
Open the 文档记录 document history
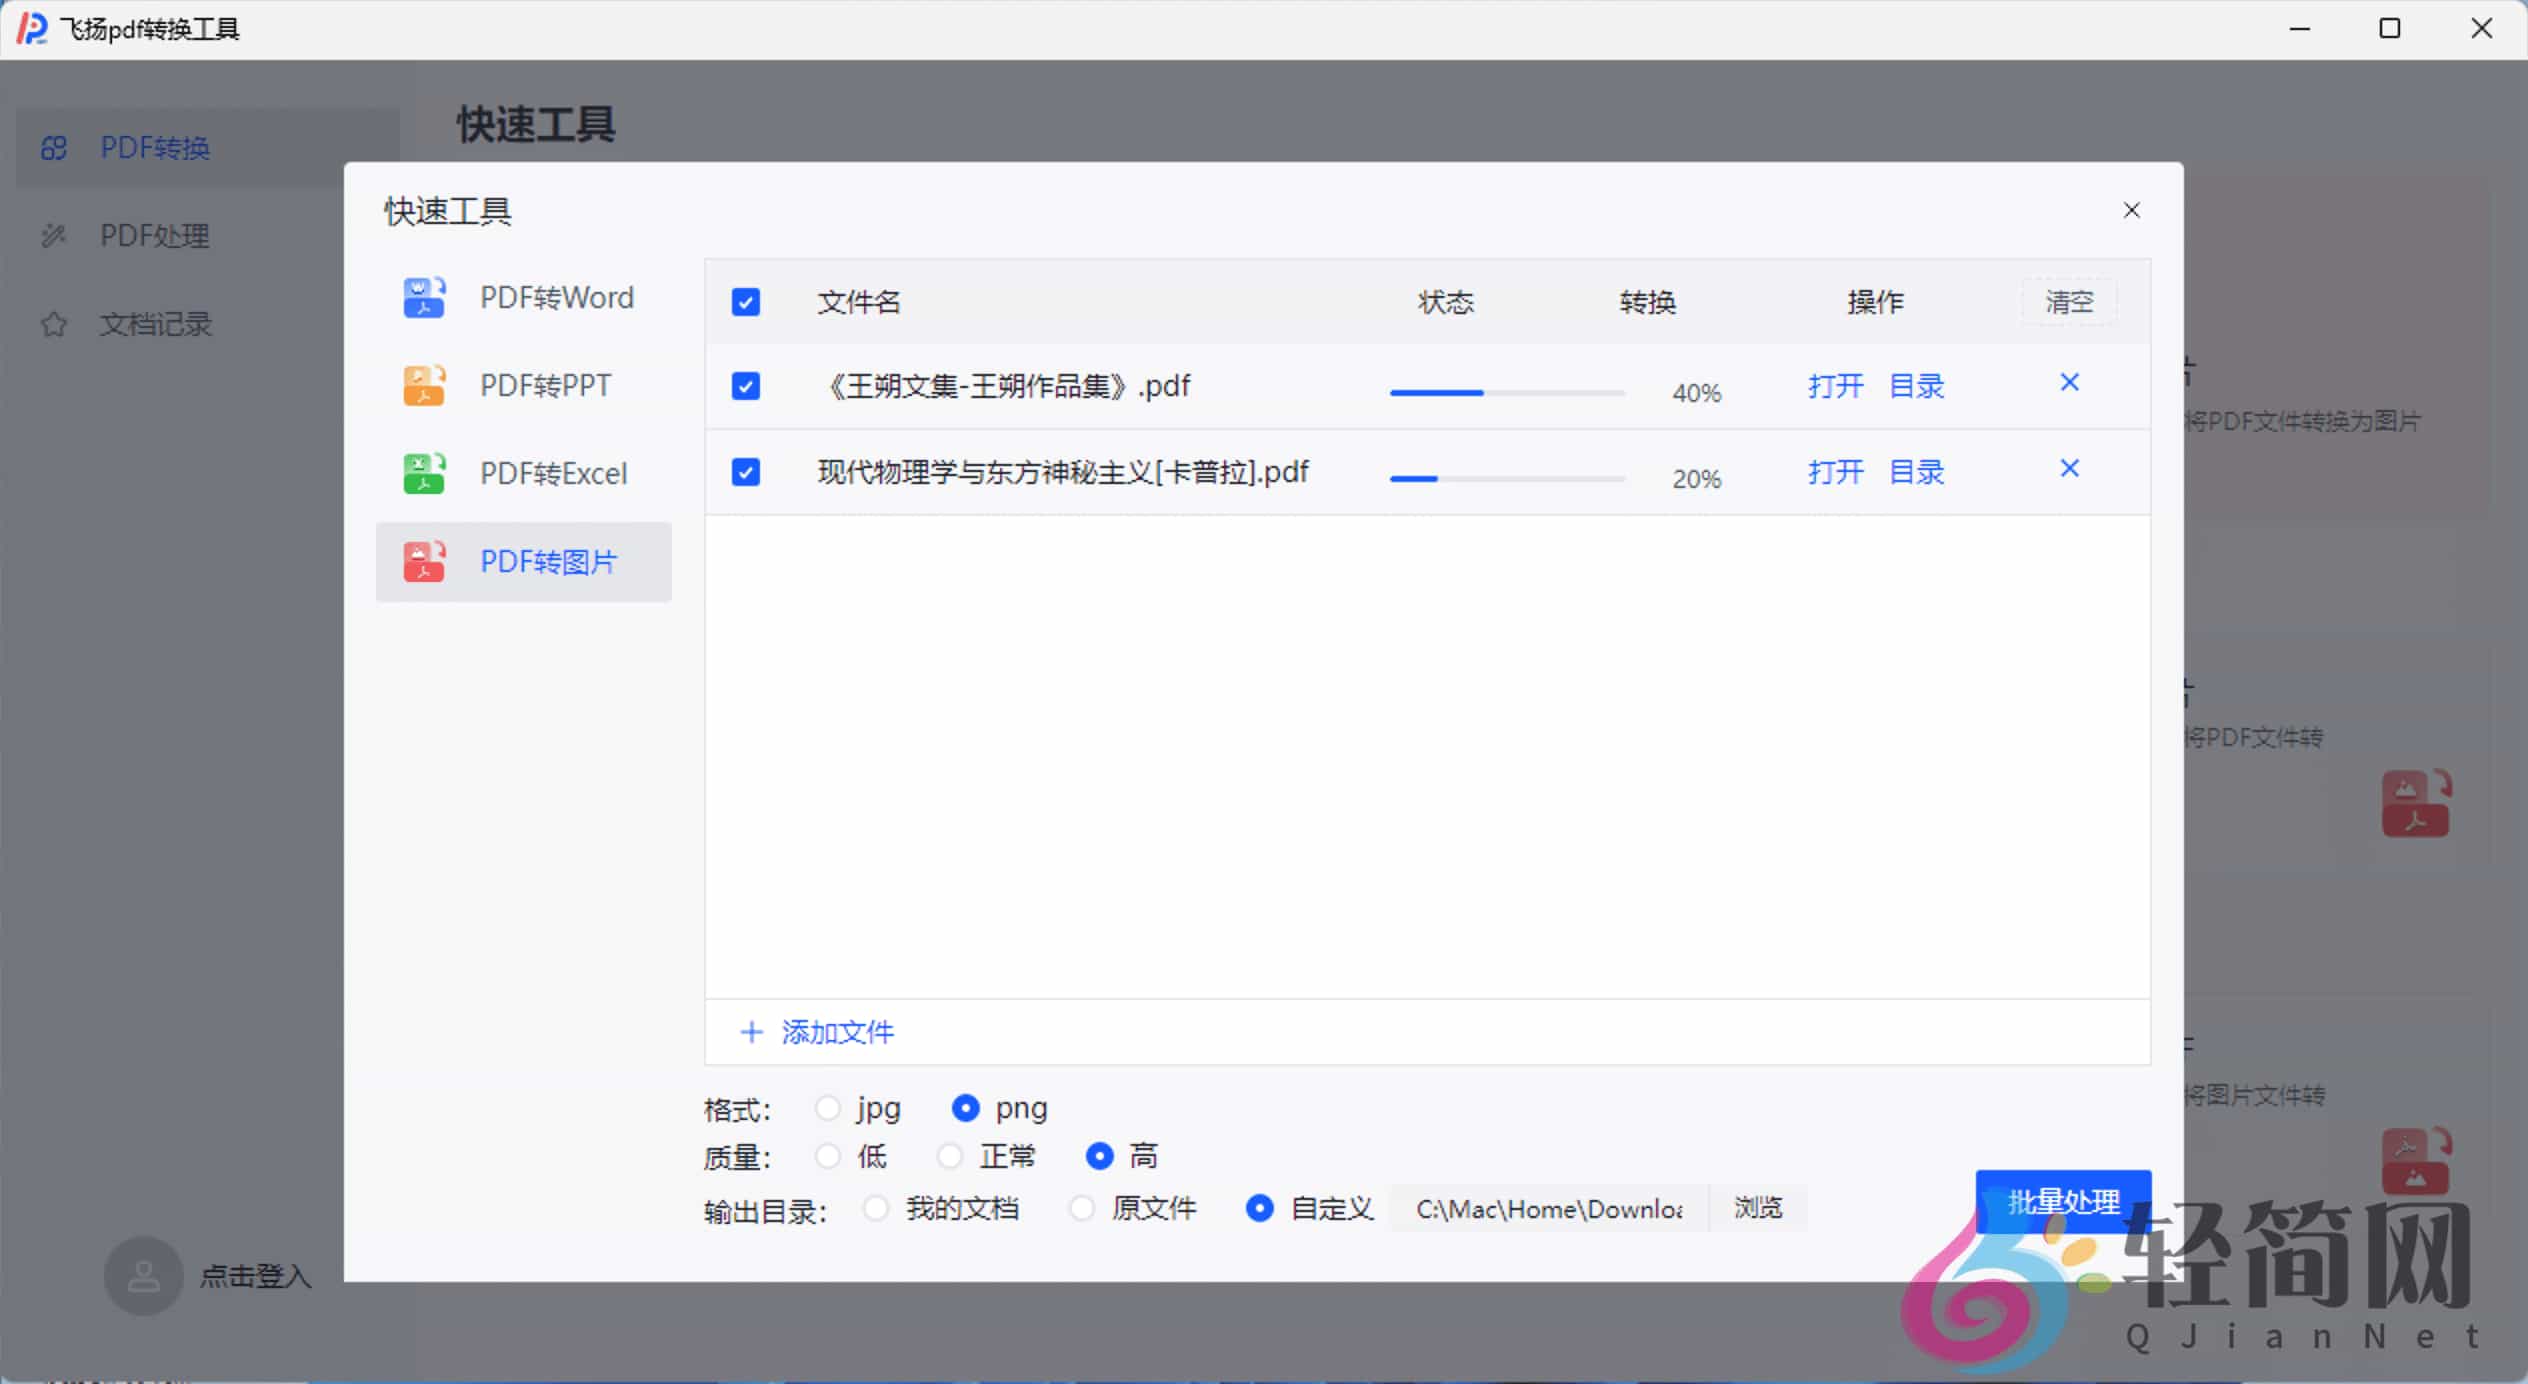(156, 324)
